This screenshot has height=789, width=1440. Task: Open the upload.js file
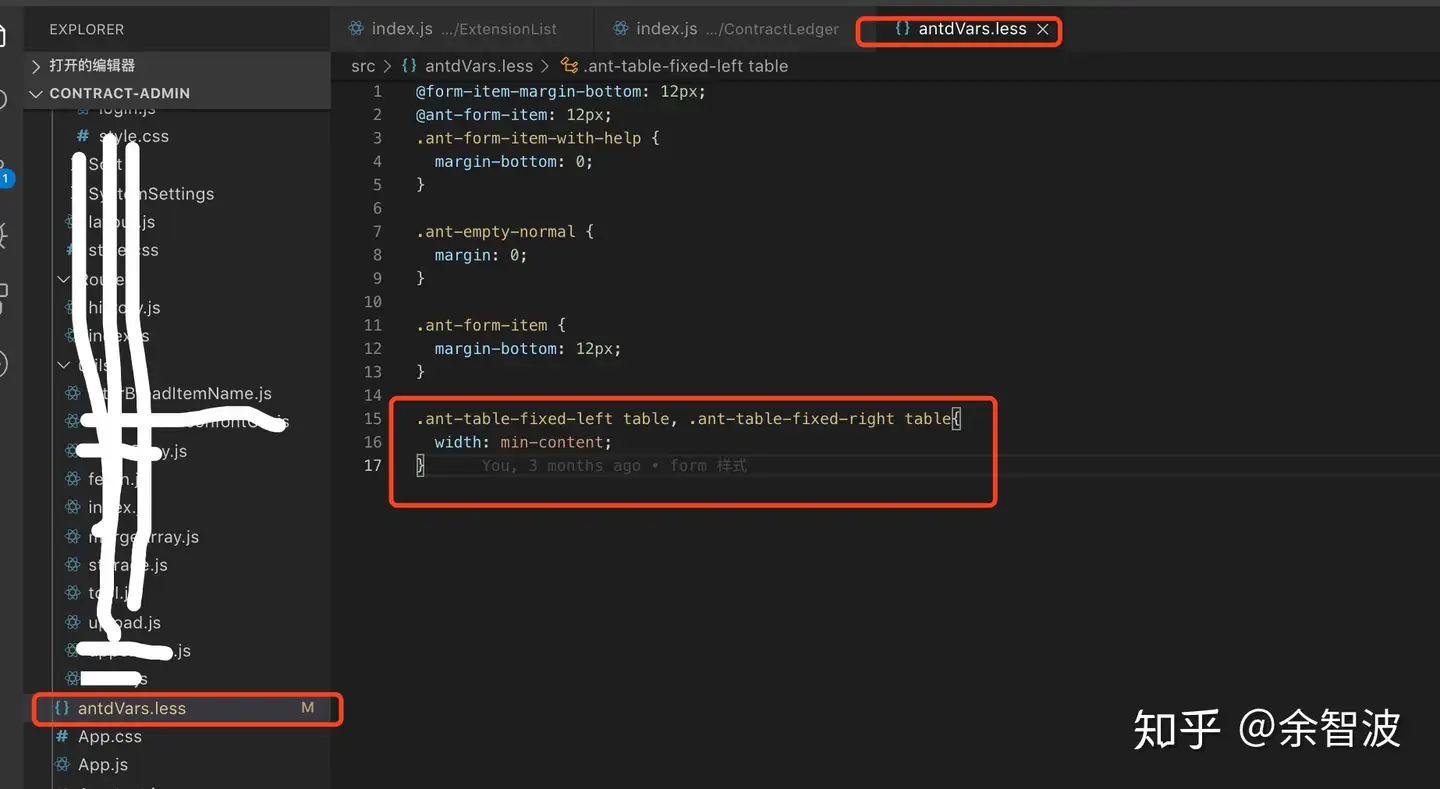tap(124, 622)
